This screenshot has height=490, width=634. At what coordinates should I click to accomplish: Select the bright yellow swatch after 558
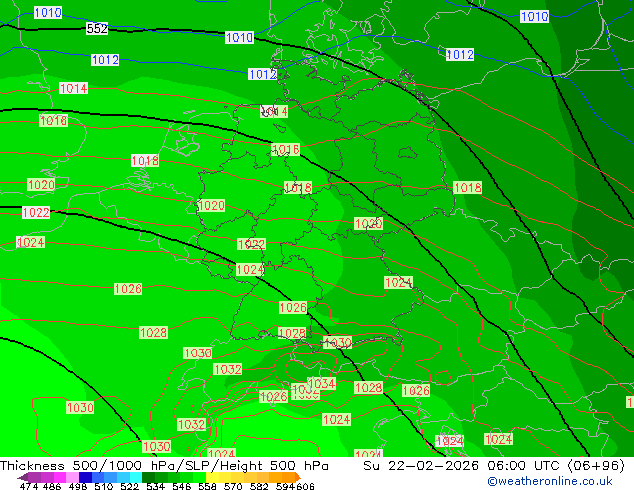[x=212, y=477]
